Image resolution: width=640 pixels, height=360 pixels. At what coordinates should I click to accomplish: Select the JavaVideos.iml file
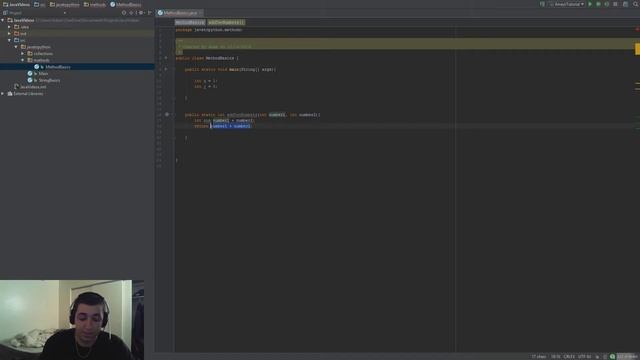(x=33, y=87)
